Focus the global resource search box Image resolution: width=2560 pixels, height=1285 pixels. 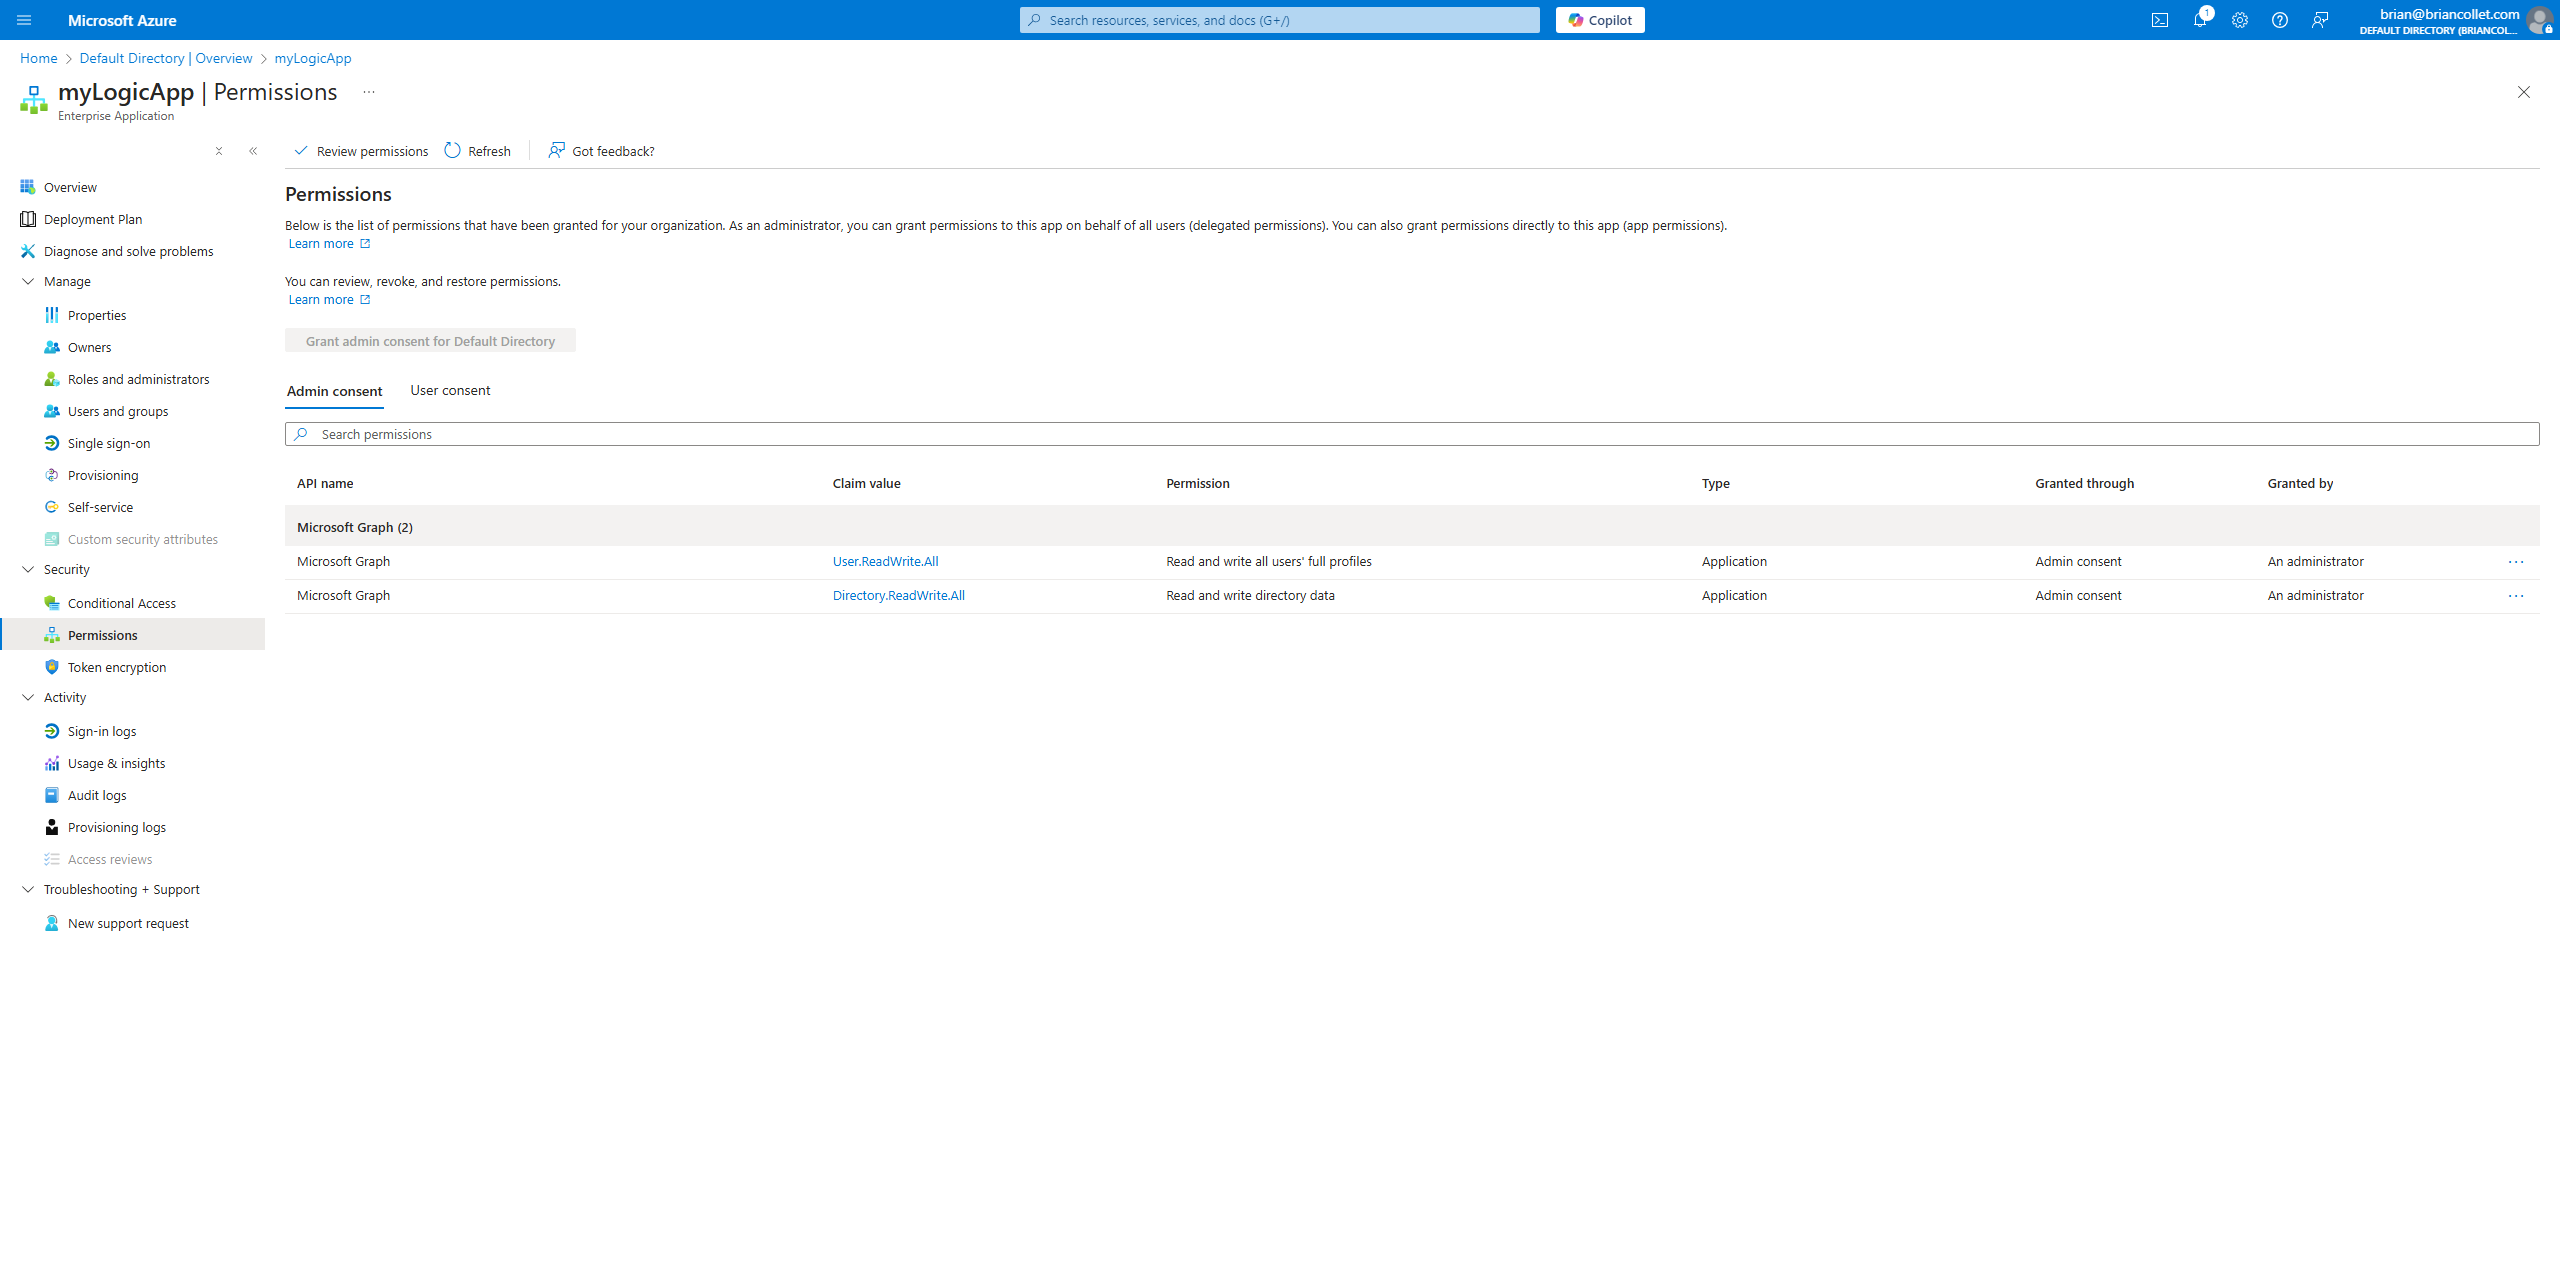click(x=1280, y=20)
